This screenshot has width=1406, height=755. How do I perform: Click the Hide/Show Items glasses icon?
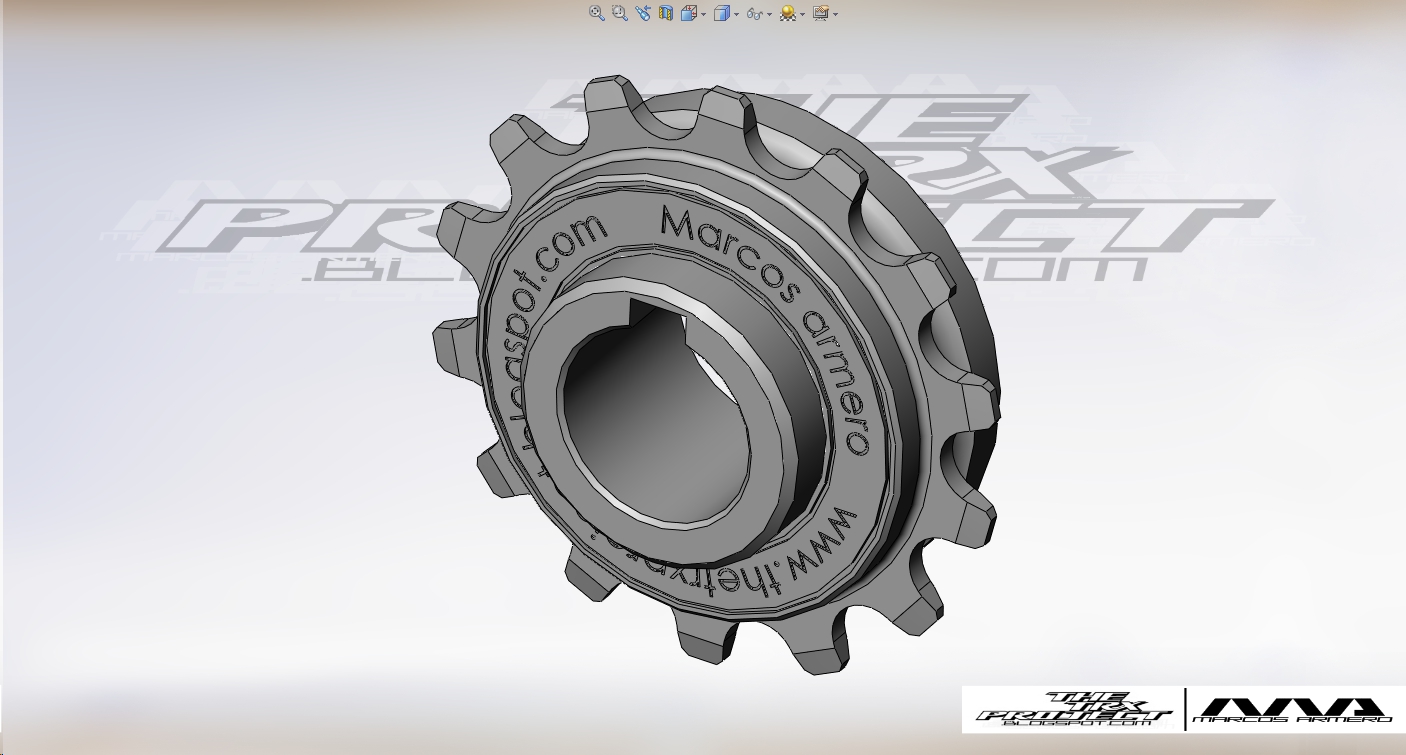click(x=755, y=14)
